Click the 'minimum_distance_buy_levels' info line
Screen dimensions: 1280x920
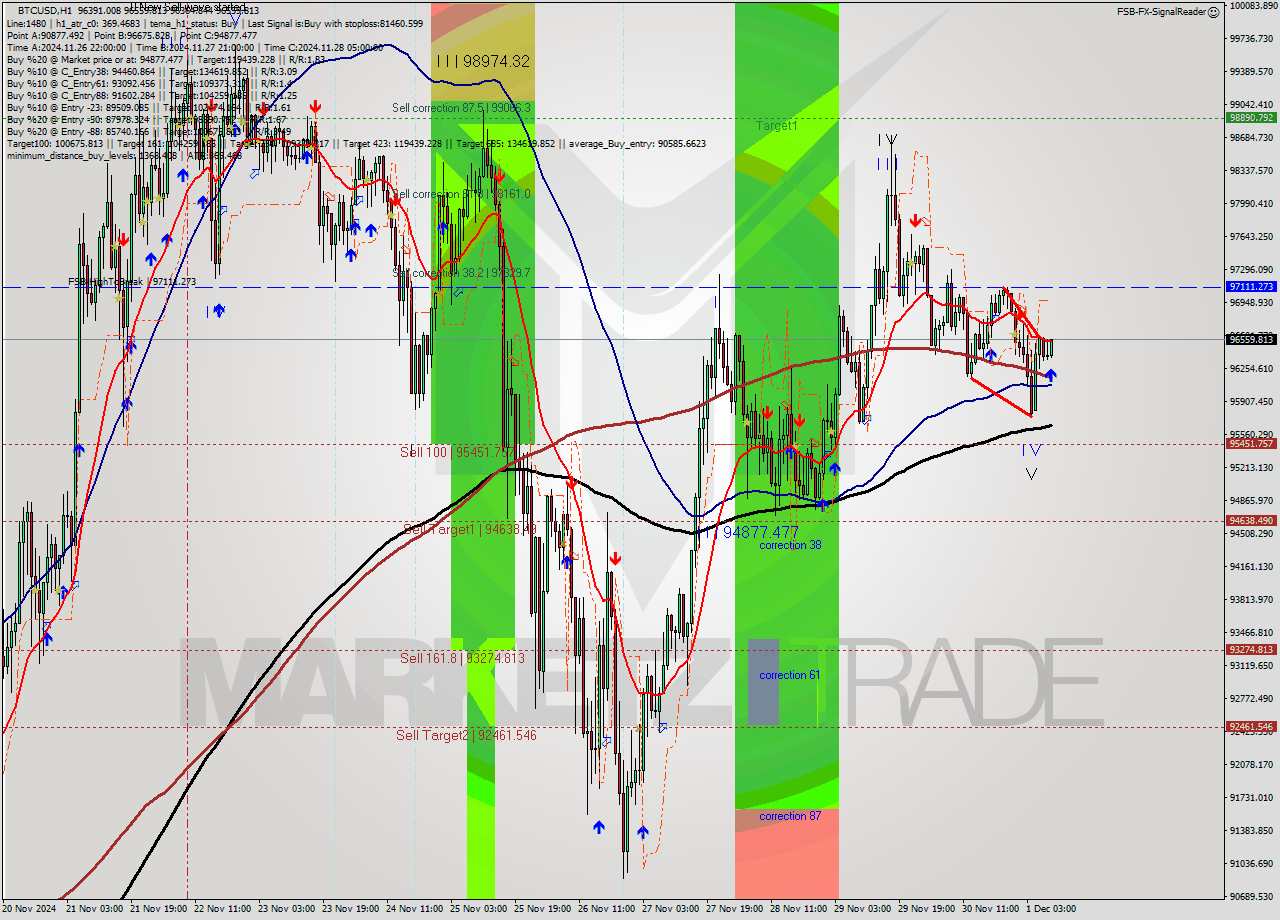[124, 155]
